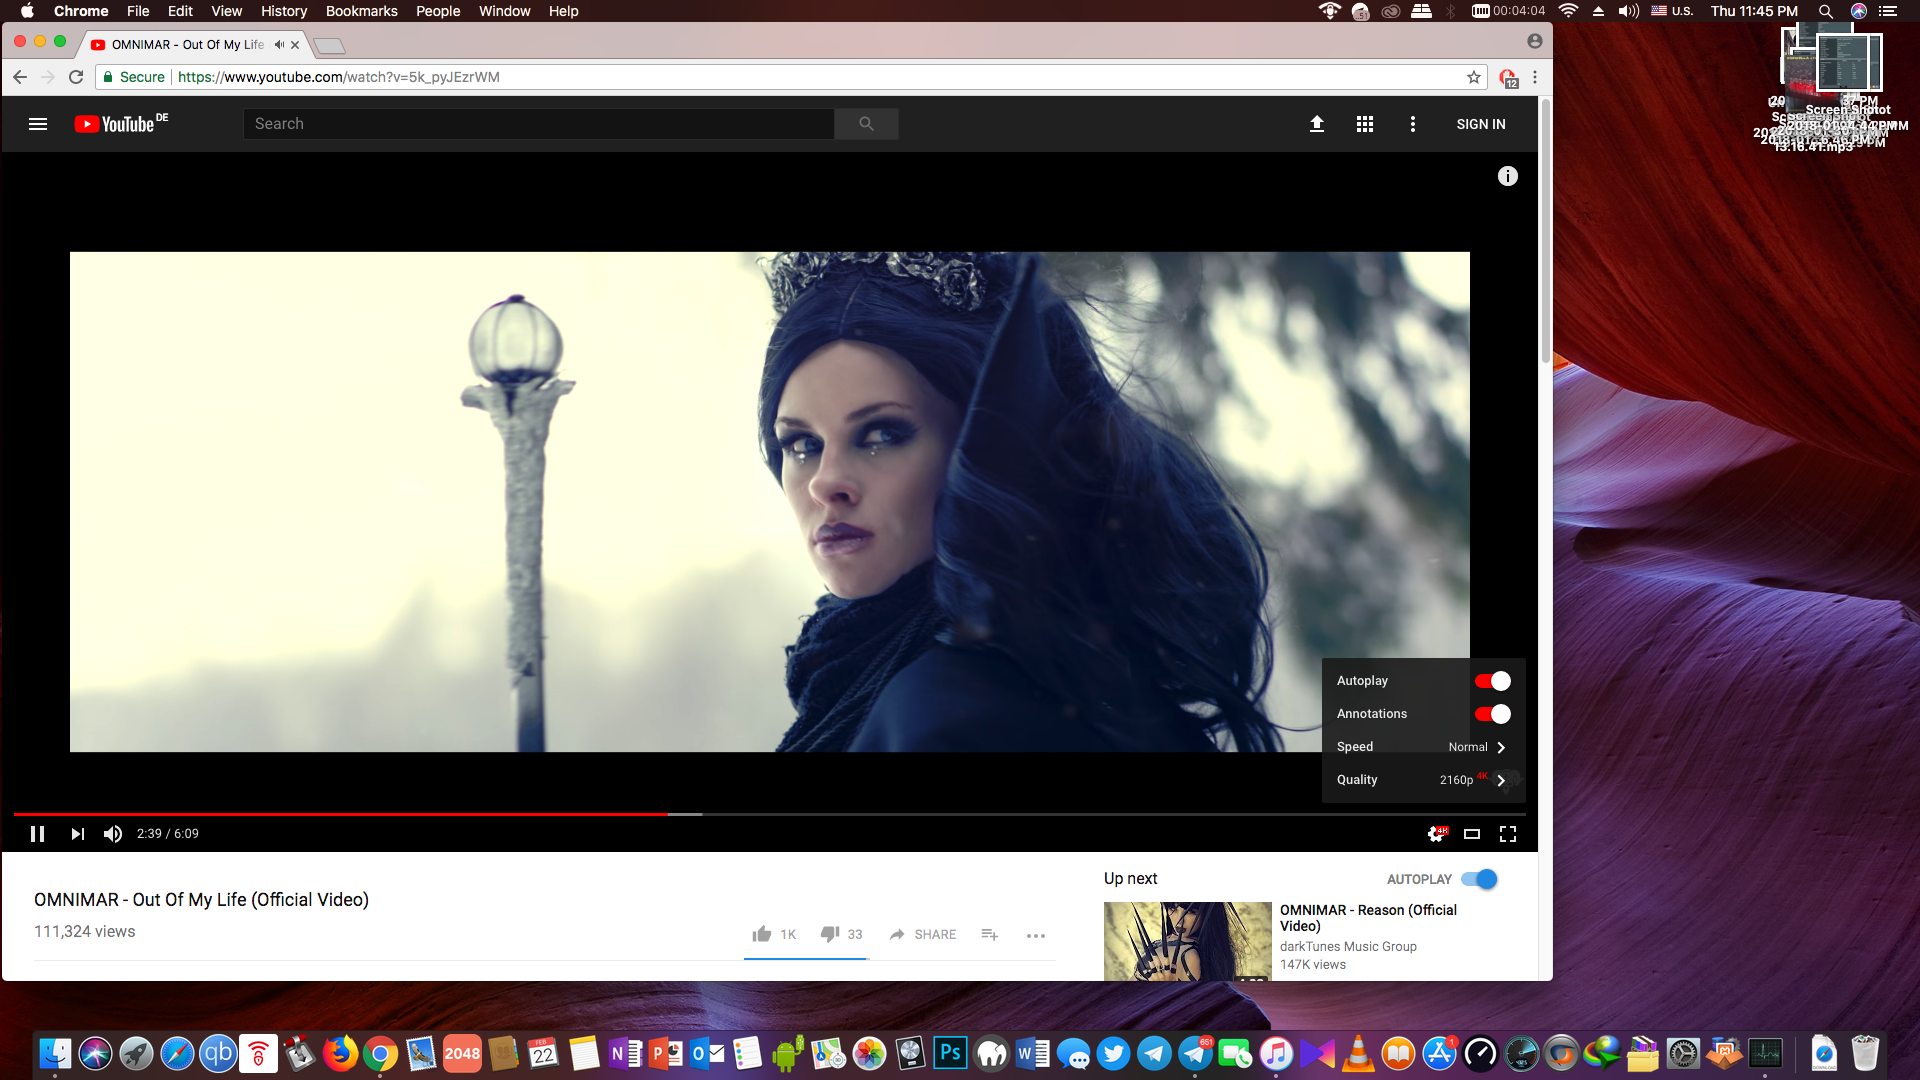Viewport: 1920px width, 1080px height.
Task: Open Quality submenu showing 2160p
Action: tap(1423, 780)
